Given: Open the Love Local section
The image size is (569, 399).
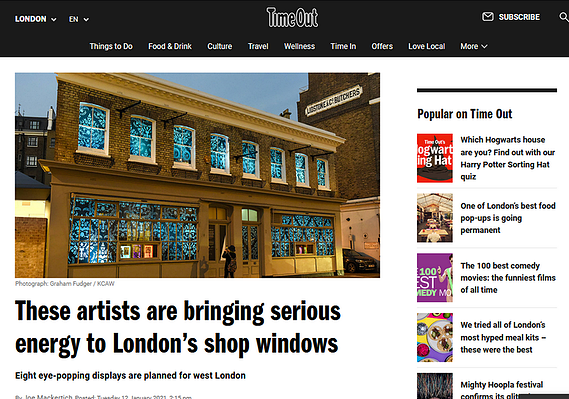Looking at the screenshot, I should pyautogui.click(x=426, y=46).
